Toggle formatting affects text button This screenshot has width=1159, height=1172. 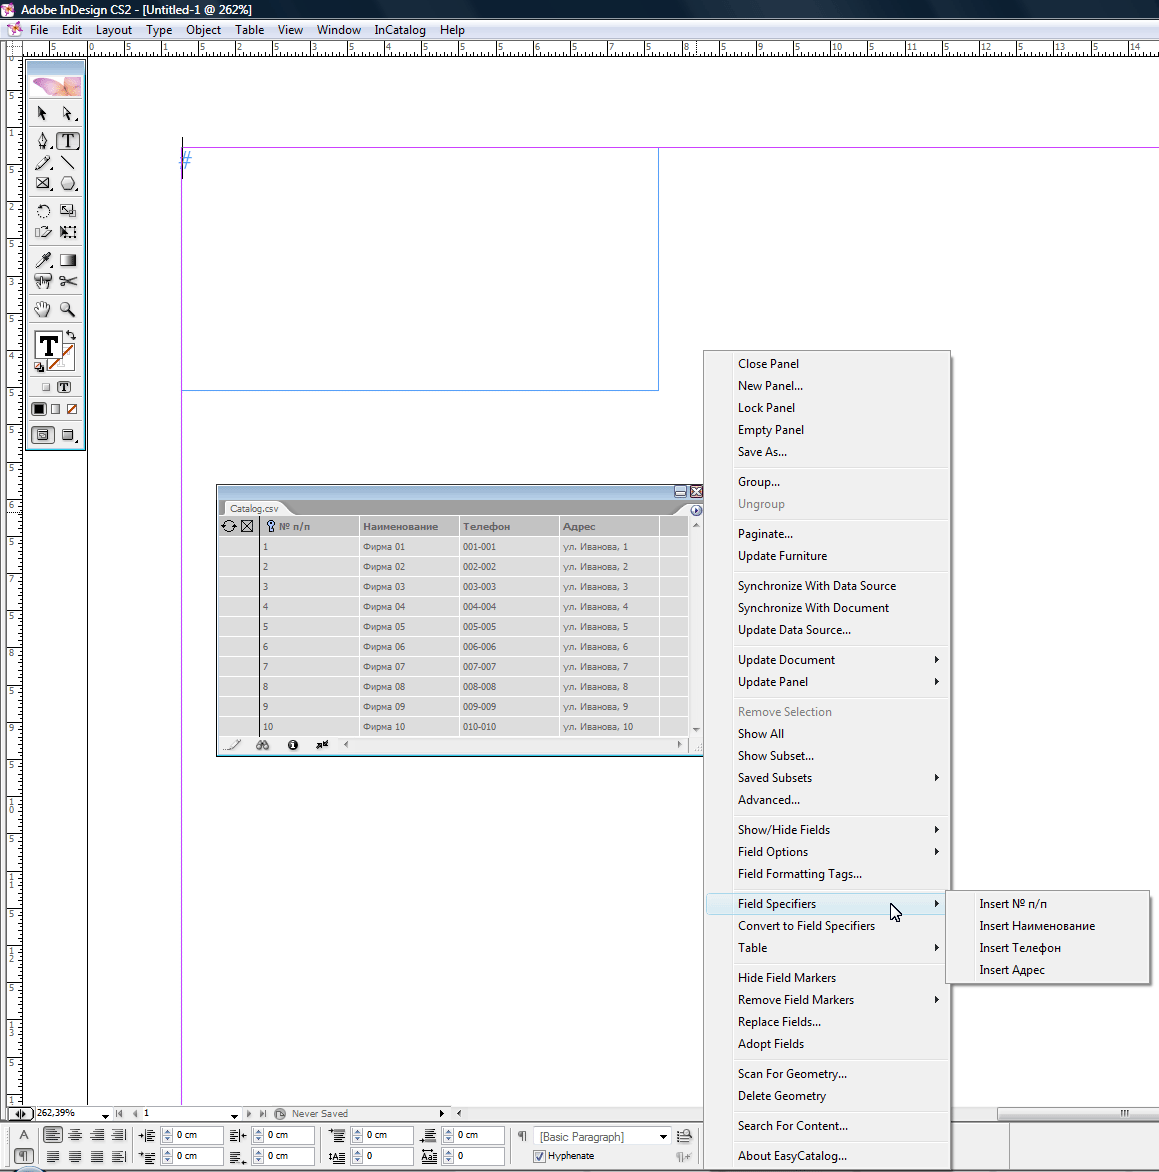pos(64,387)
